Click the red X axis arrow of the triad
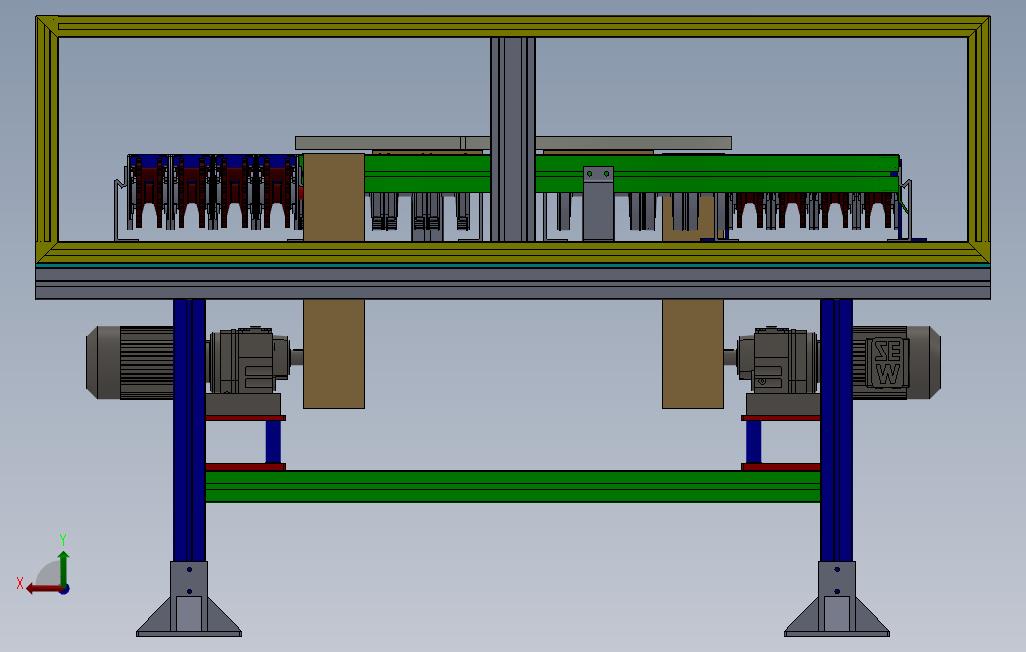The width and height of the screenshot is (1026, 652). coord(43,589)
